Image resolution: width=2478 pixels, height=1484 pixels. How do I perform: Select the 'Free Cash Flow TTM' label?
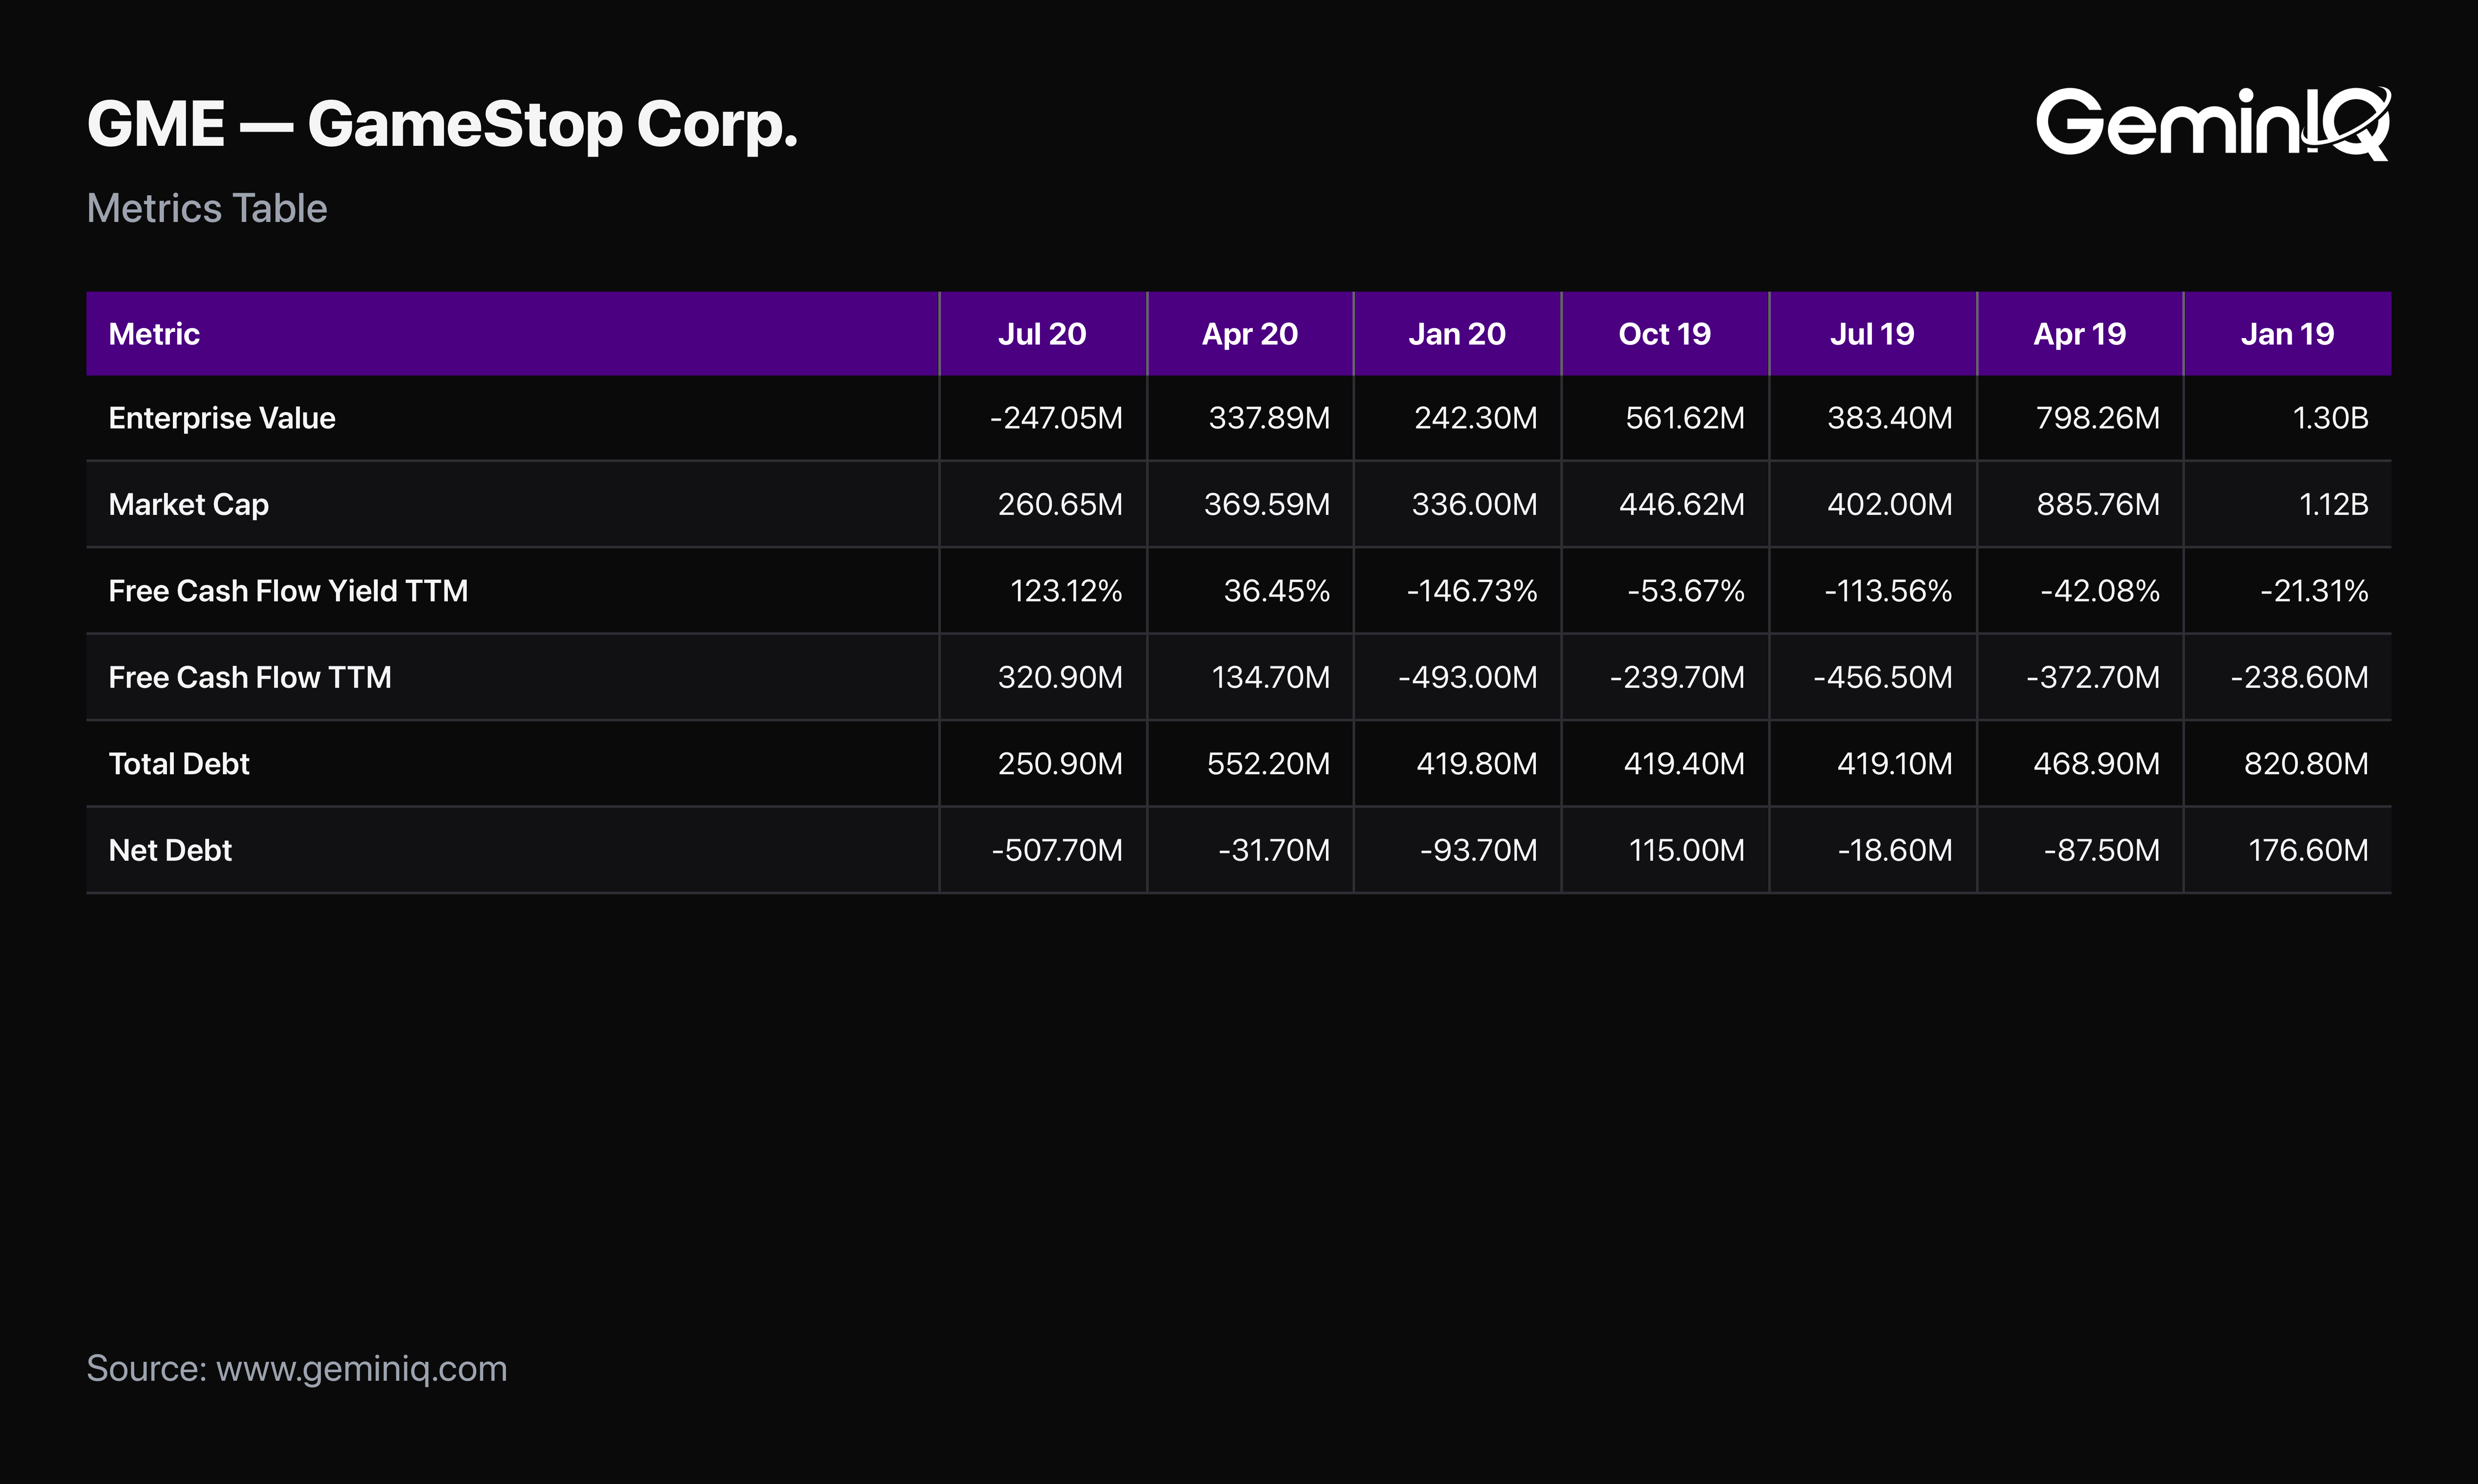pyautogui.click(x=250, y=677)
